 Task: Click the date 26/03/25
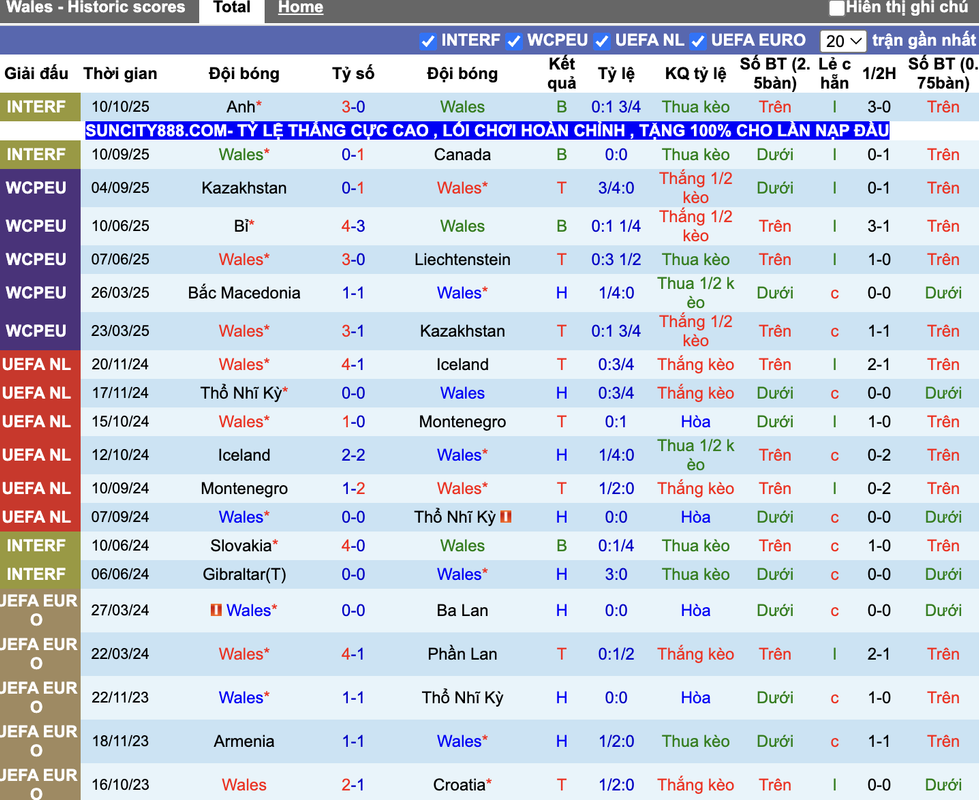click(121, 293)
